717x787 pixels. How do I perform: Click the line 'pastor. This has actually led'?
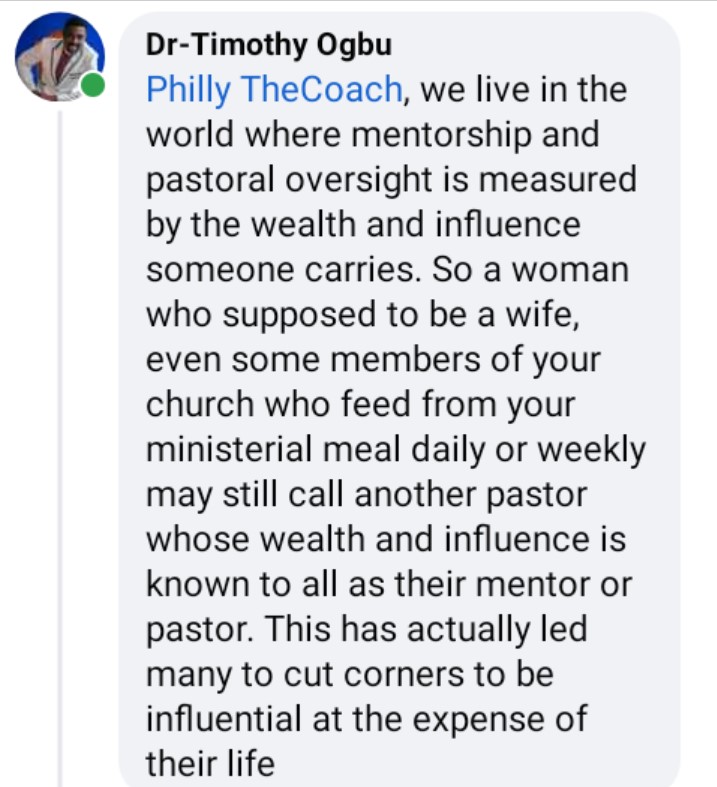[366, 630]
